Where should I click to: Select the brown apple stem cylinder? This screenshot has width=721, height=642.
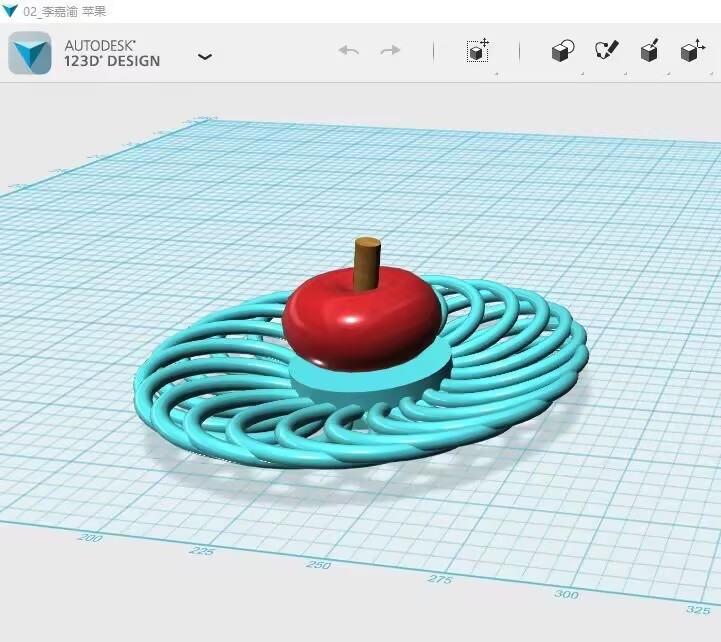pyautogui.click(x=367, y=264)
